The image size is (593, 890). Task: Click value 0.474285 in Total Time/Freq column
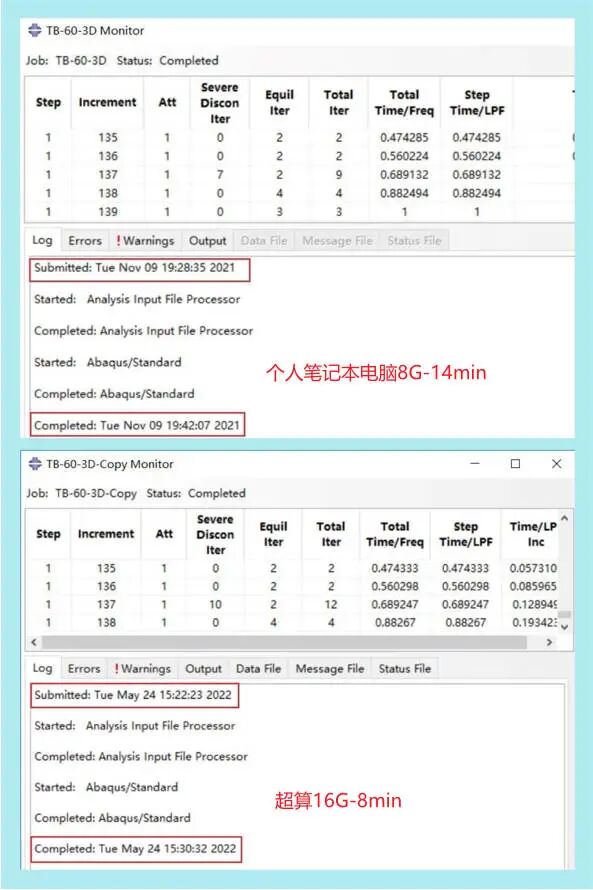click(x=404, y=137)
